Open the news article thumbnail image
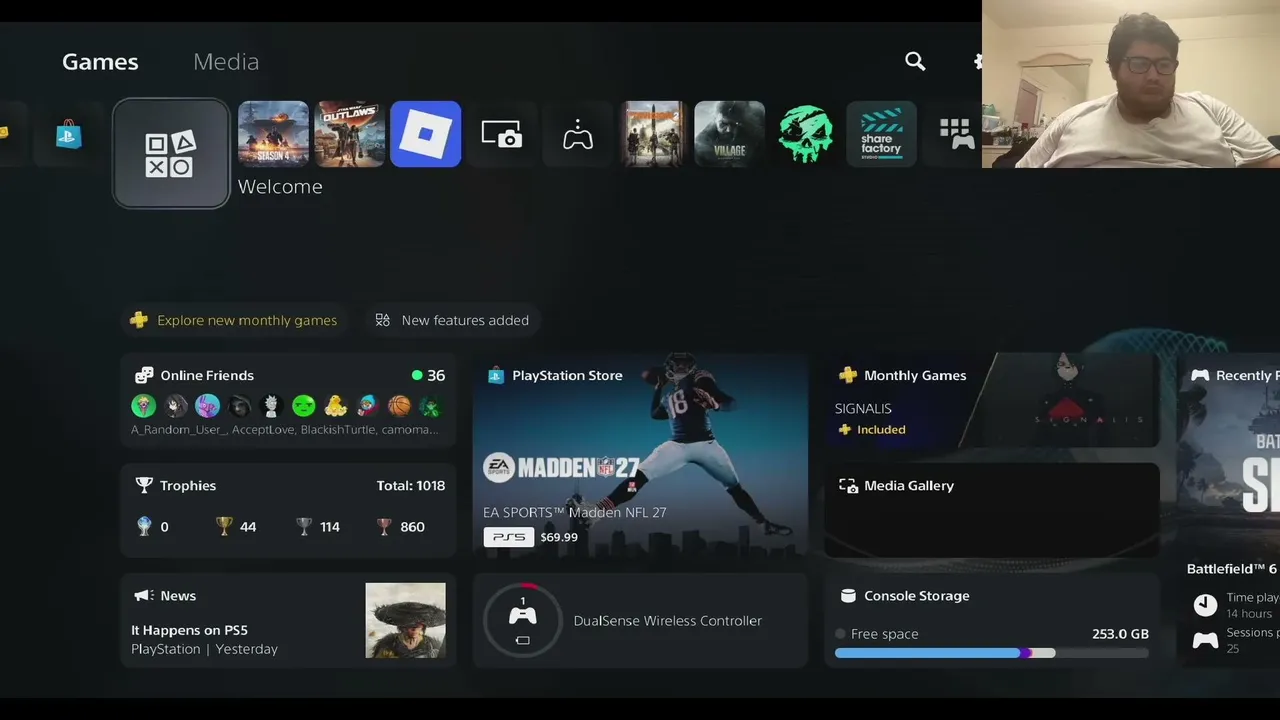This screenshot has width=1280, height=720. tap(405, 620)
